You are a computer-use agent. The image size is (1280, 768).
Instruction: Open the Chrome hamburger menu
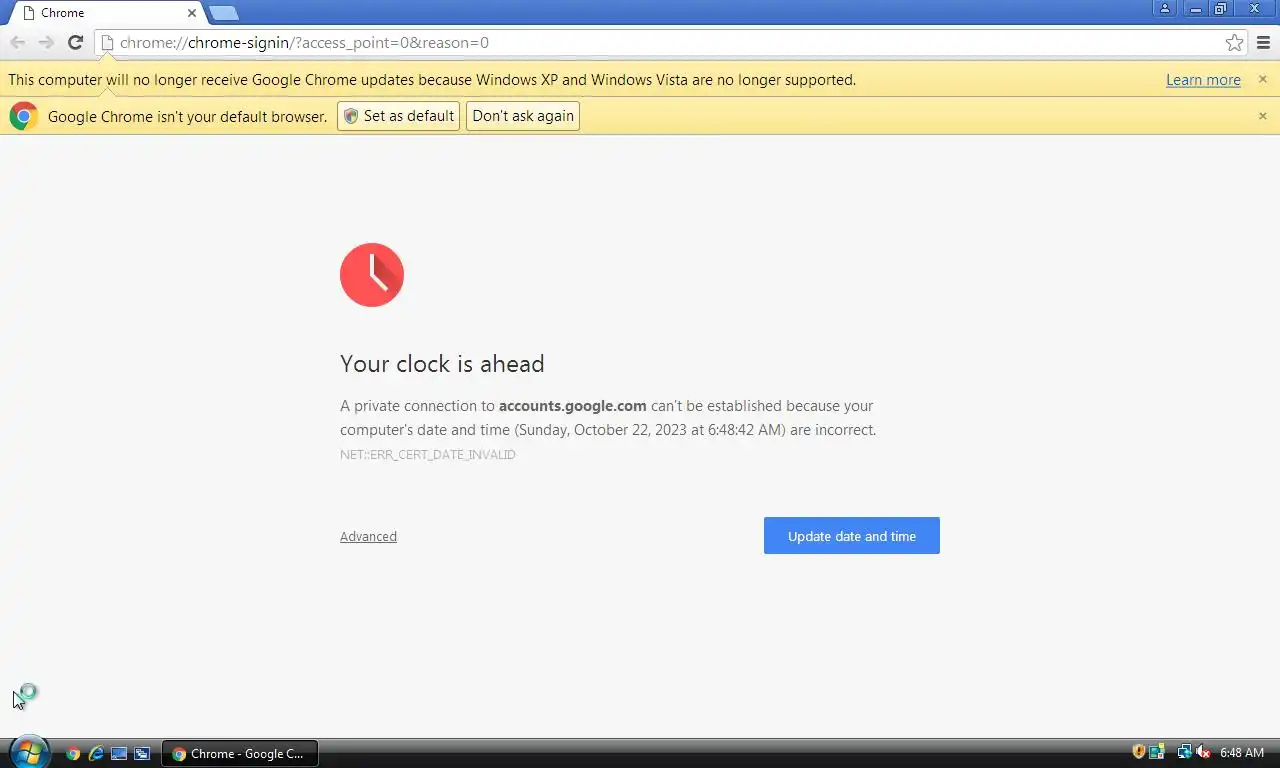tap(1263, 42)
